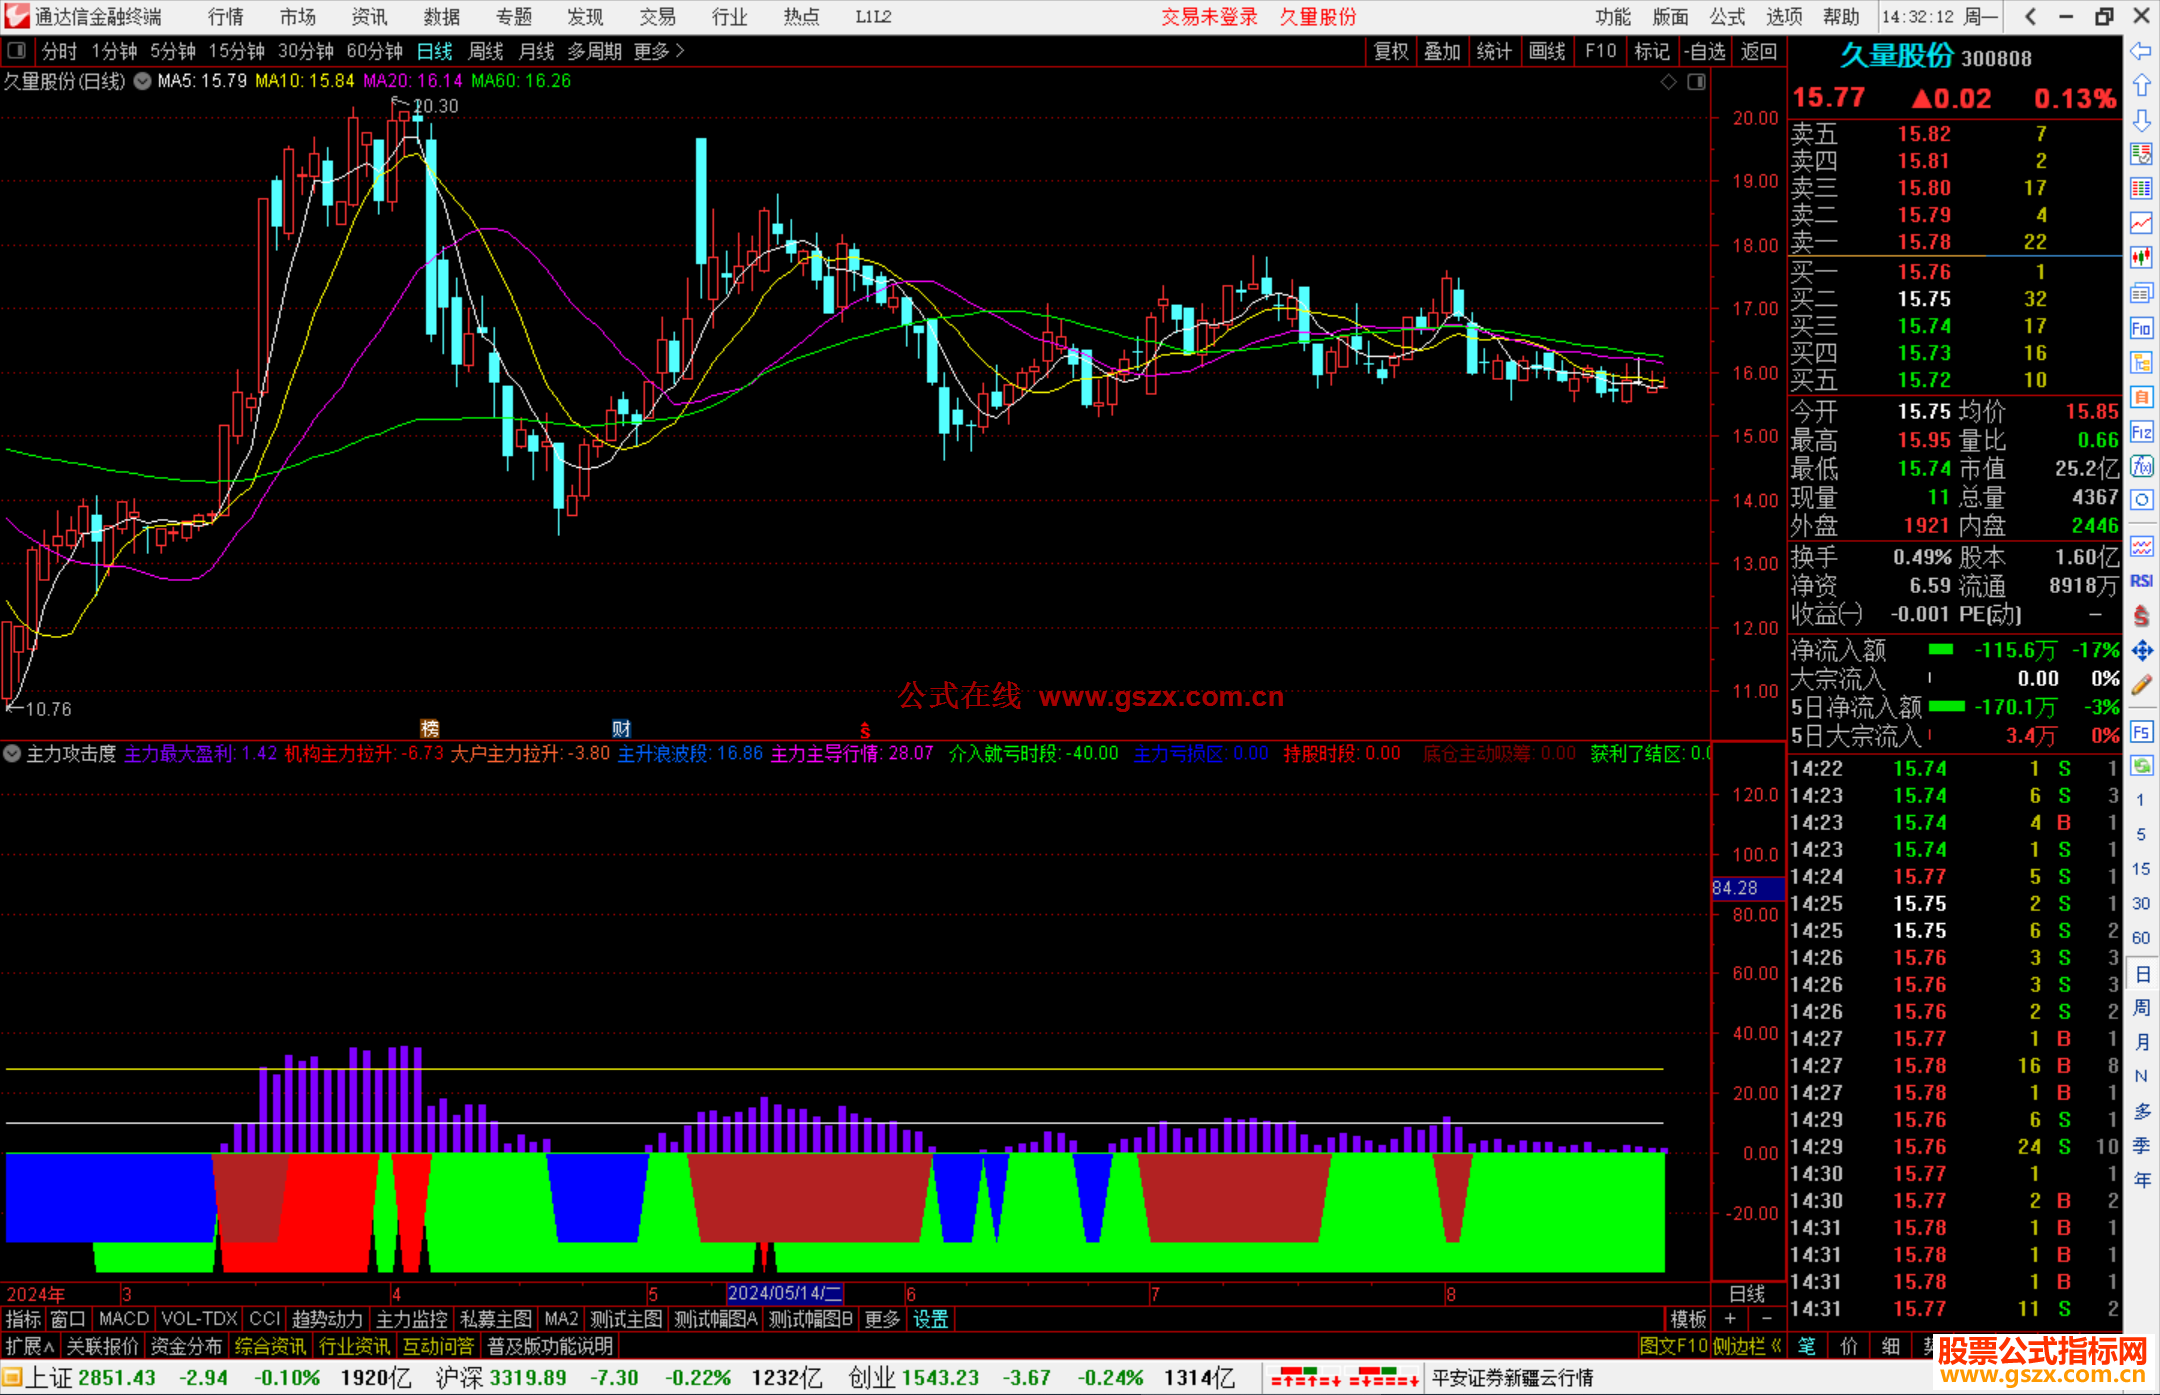Click the 2024/05/14 date marker on timeline
Screen dimensions: 2160x1395
[784, 1293]
